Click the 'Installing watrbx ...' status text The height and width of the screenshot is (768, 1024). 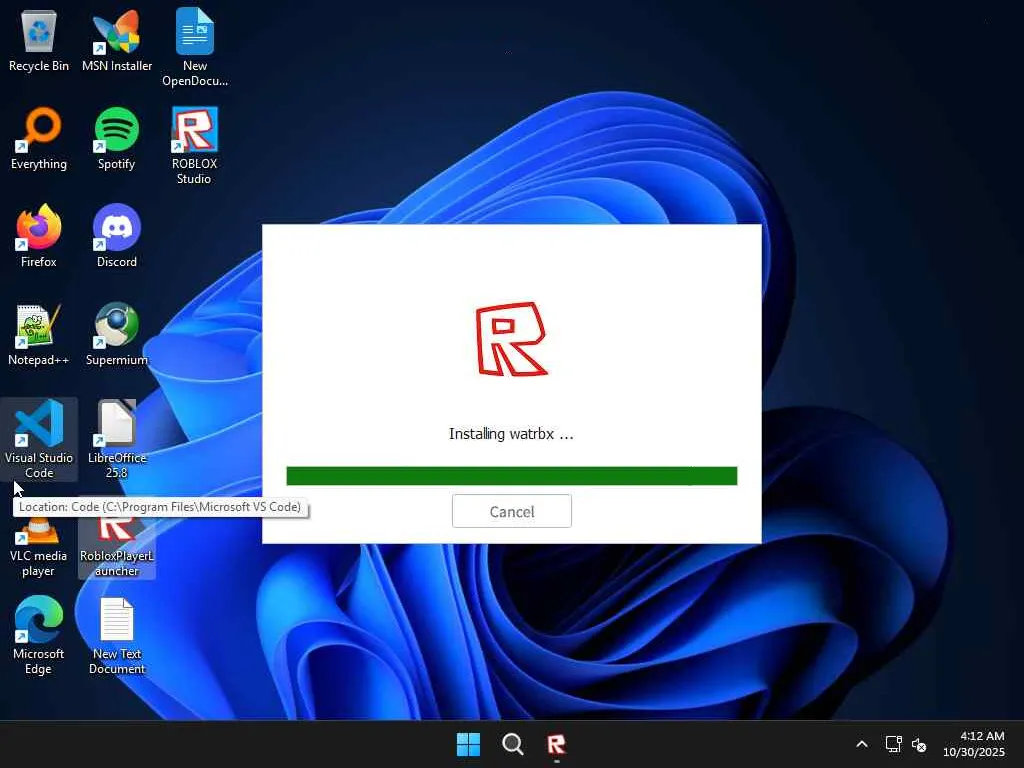[x=511, y=434]
